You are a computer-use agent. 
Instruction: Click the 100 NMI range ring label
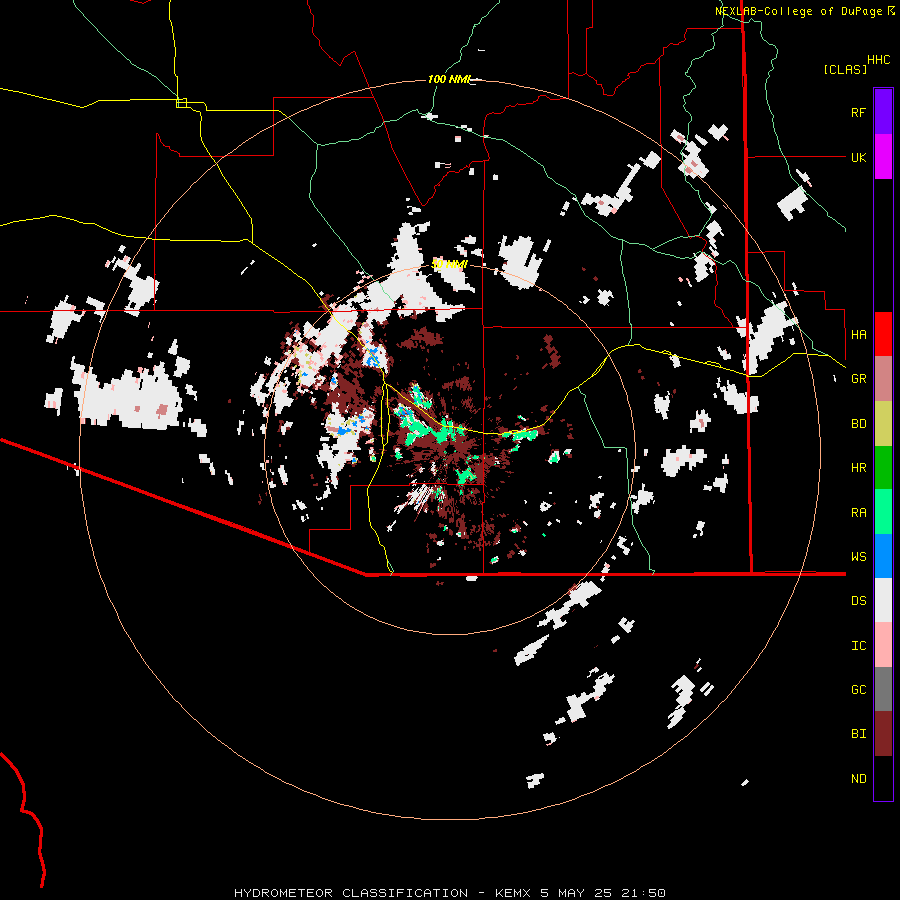click(449, 79)
